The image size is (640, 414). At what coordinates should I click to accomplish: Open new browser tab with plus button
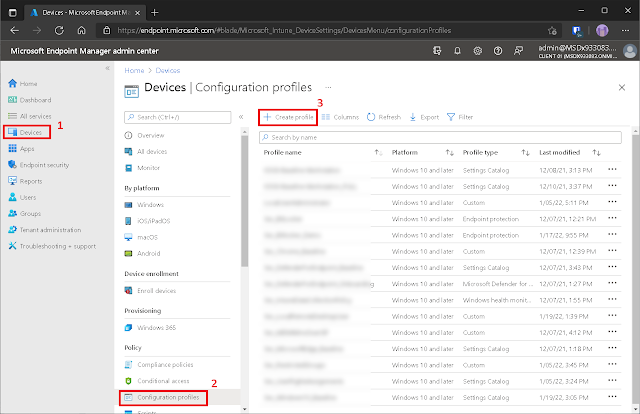(x=155, y=13)
